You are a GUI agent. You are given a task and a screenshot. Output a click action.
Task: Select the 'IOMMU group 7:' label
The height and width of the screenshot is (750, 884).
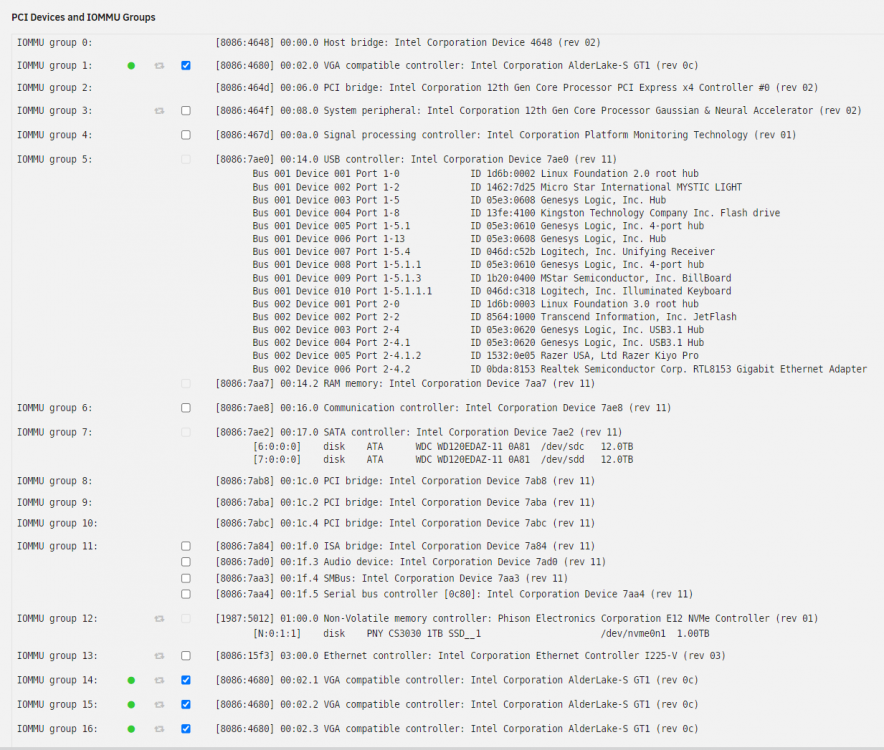tap(55, 433)
